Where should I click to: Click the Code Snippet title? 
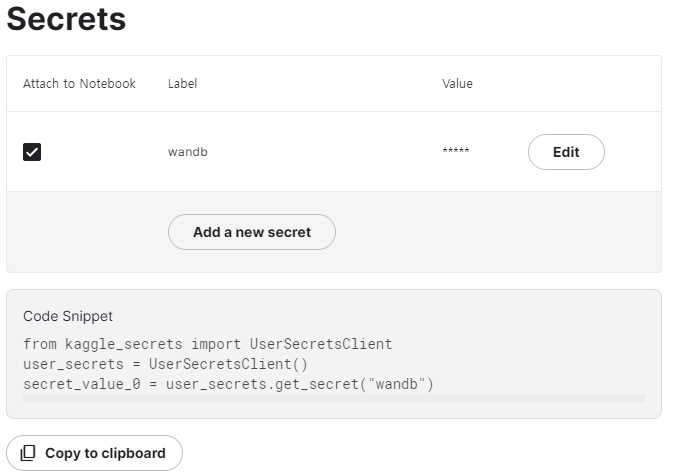[x=68, y=316]
